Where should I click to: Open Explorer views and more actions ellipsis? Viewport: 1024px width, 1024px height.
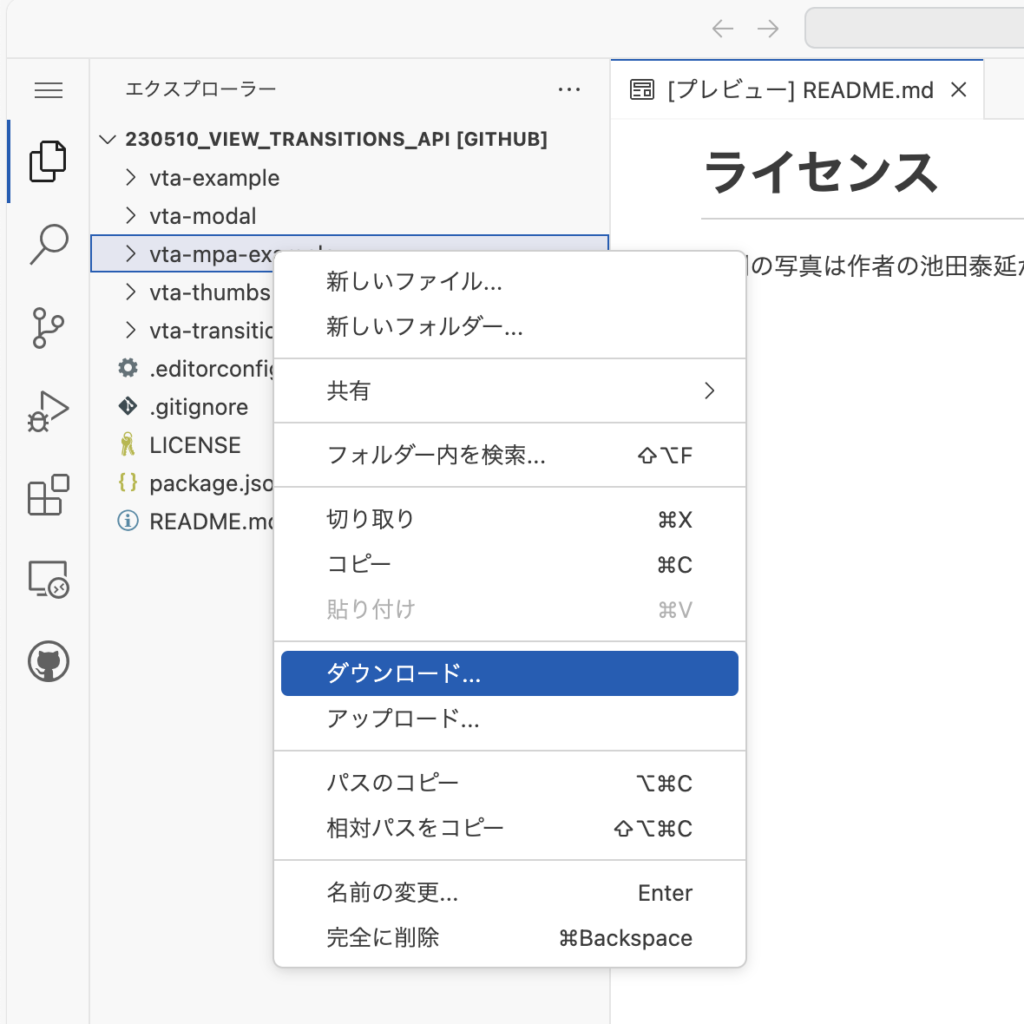pyautogui.click(x=569, y=89)
